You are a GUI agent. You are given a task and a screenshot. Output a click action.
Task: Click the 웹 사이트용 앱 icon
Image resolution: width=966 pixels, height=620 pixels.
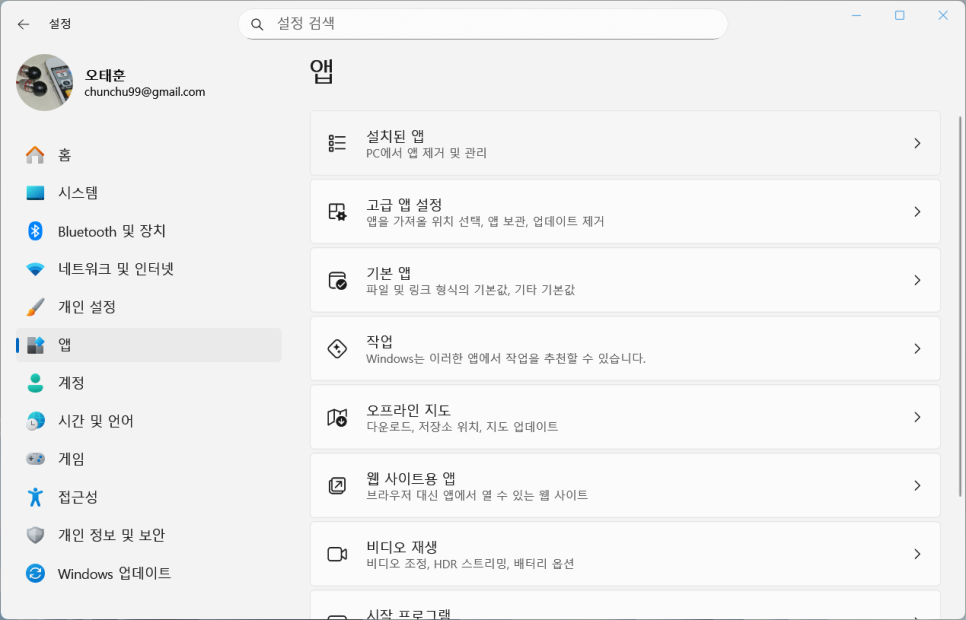[x=337, y=486]
